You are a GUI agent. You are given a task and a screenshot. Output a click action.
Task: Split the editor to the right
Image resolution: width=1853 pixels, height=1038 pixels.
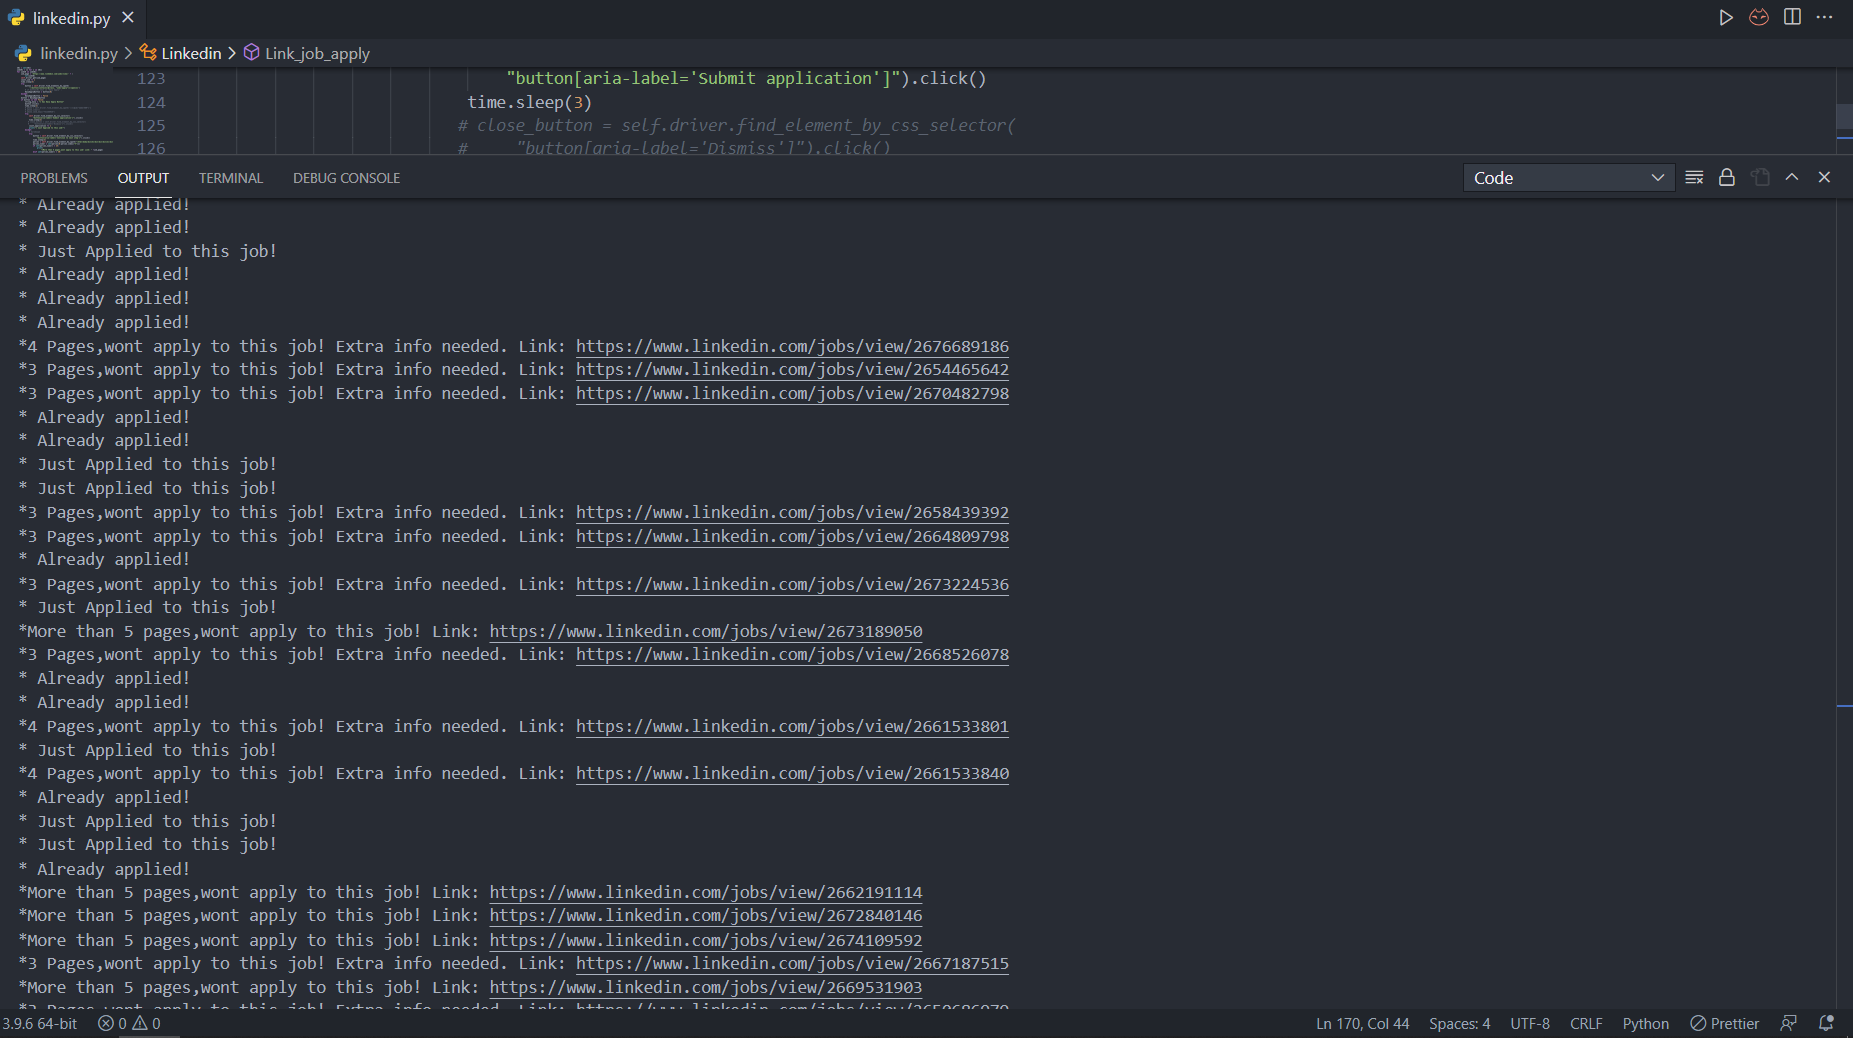click(1792, 17)
